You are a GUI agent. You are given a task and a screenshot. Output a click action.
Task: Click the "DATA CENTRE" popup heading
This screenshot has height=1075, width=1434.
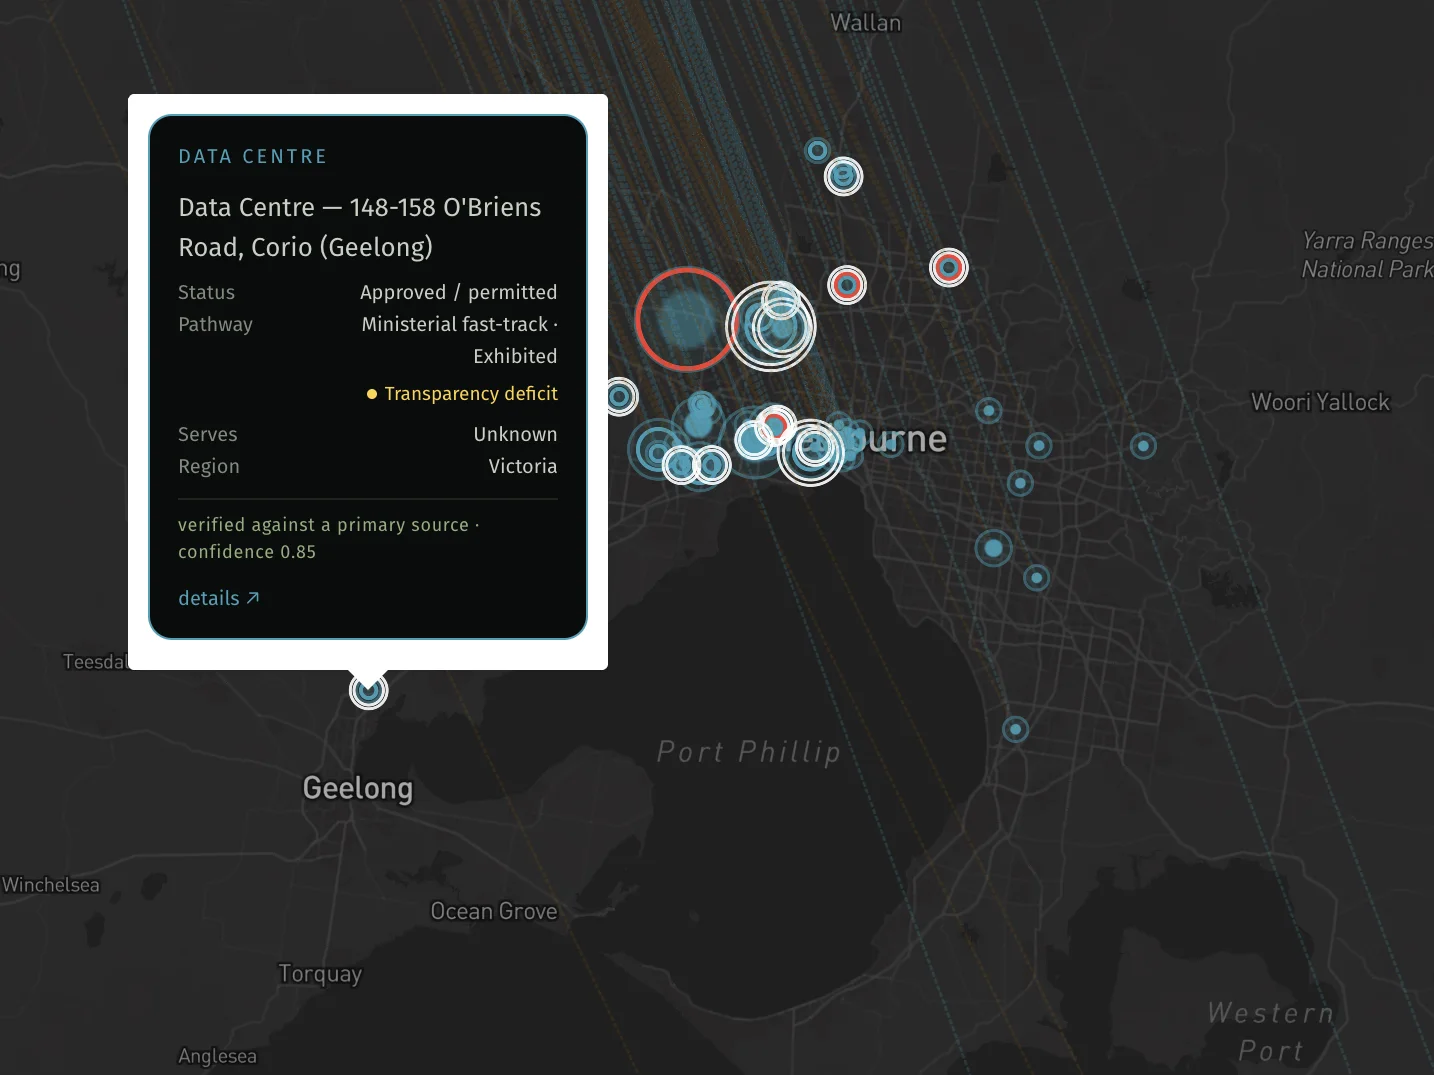253,157
